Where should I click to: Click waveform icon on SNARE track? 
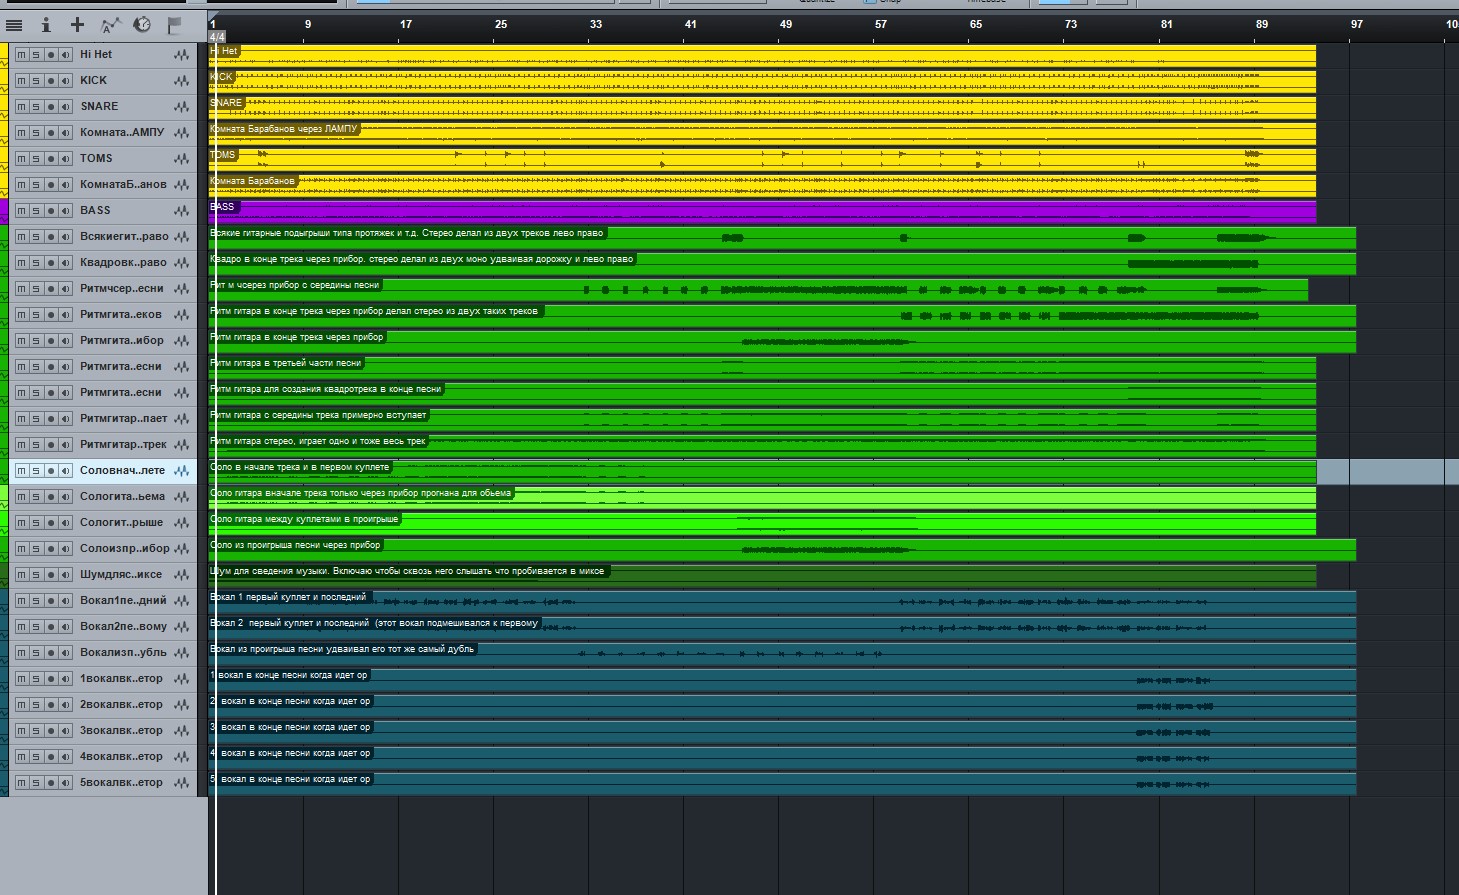tap(181, 107)
